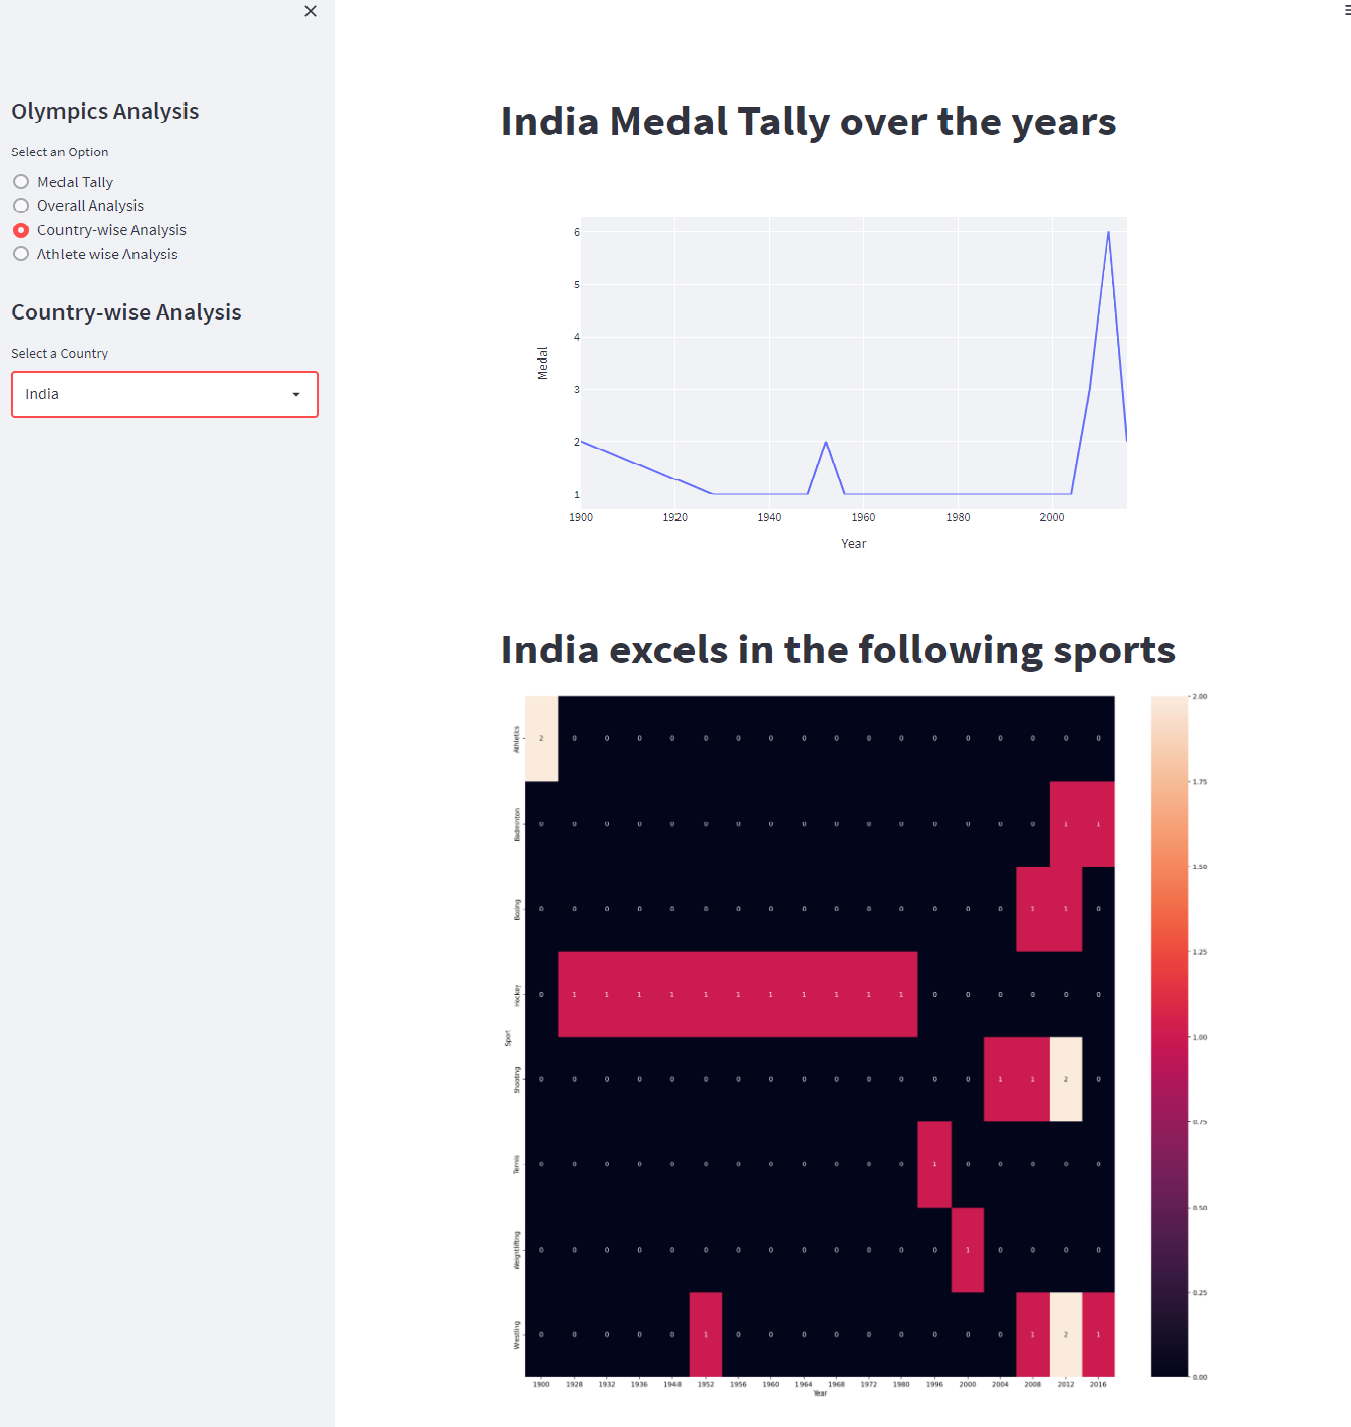Click the 2012 peak on the line chart
The width and height of the screenshot is (1351, 1427).
tap(1108, 232)
